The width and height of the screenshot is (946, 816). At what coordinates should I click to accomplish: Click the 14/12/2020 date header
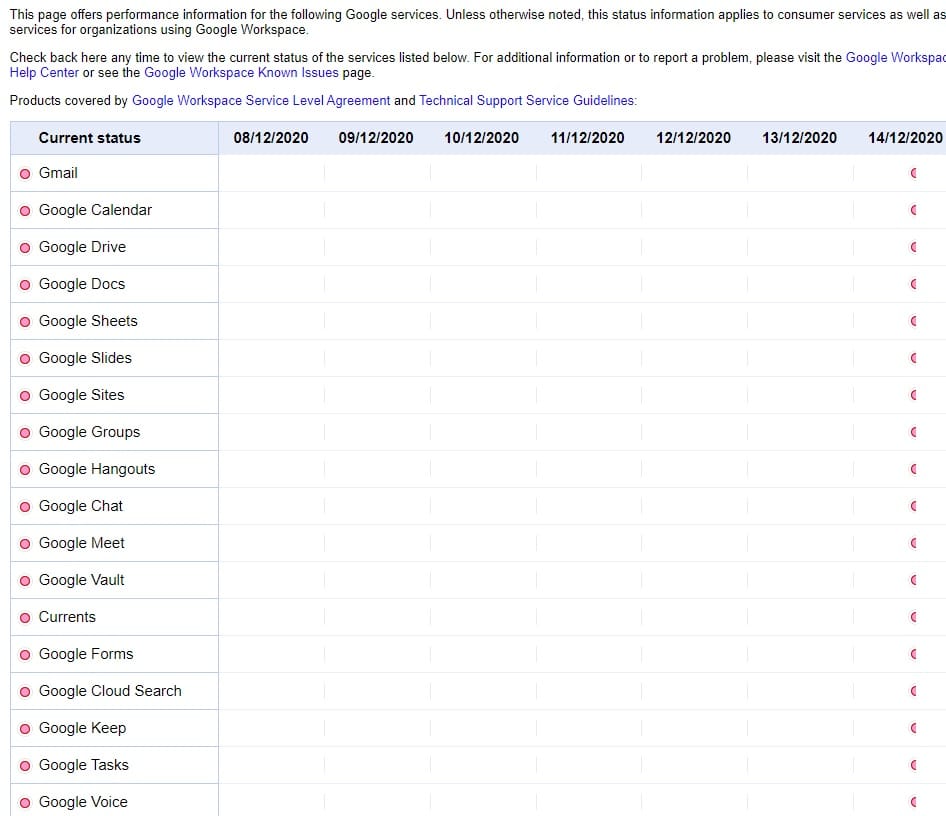(905, 138)
